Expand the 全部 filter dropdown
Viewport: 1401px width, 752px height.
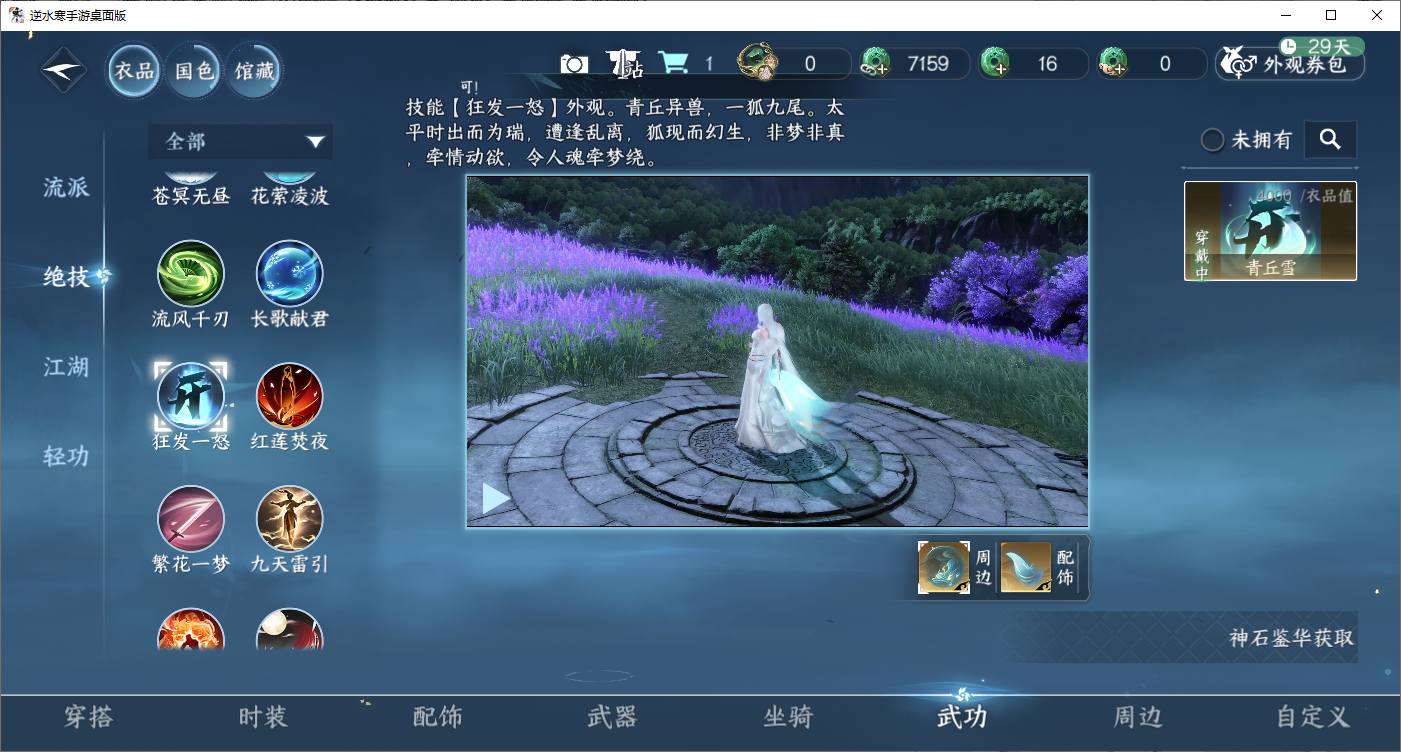pos(240,142)
